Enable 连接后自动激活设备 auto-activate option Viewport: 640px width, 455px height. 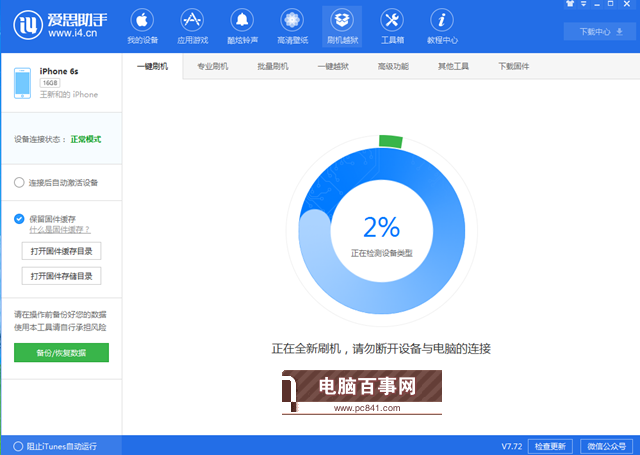[20, 182]
